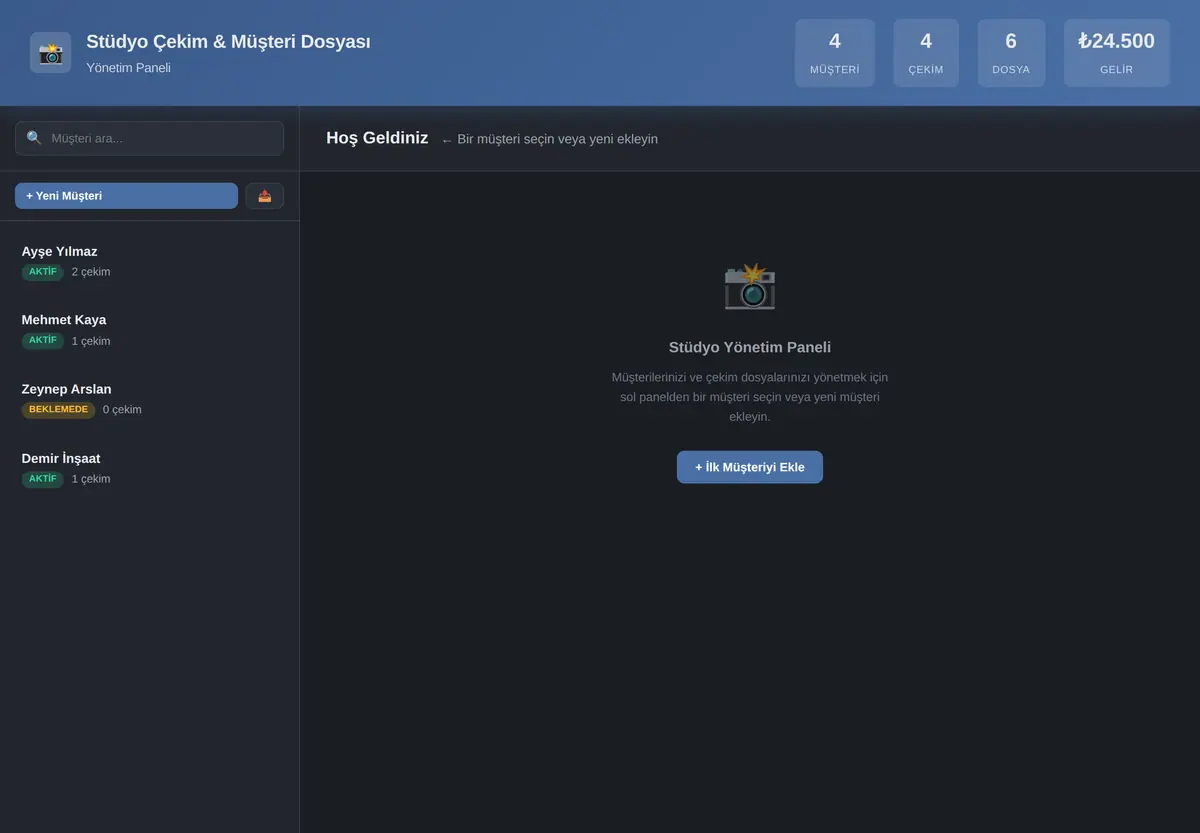Click the camera logo icon in the header
This screenshot has height=833, width=1200.
point(50,52)
